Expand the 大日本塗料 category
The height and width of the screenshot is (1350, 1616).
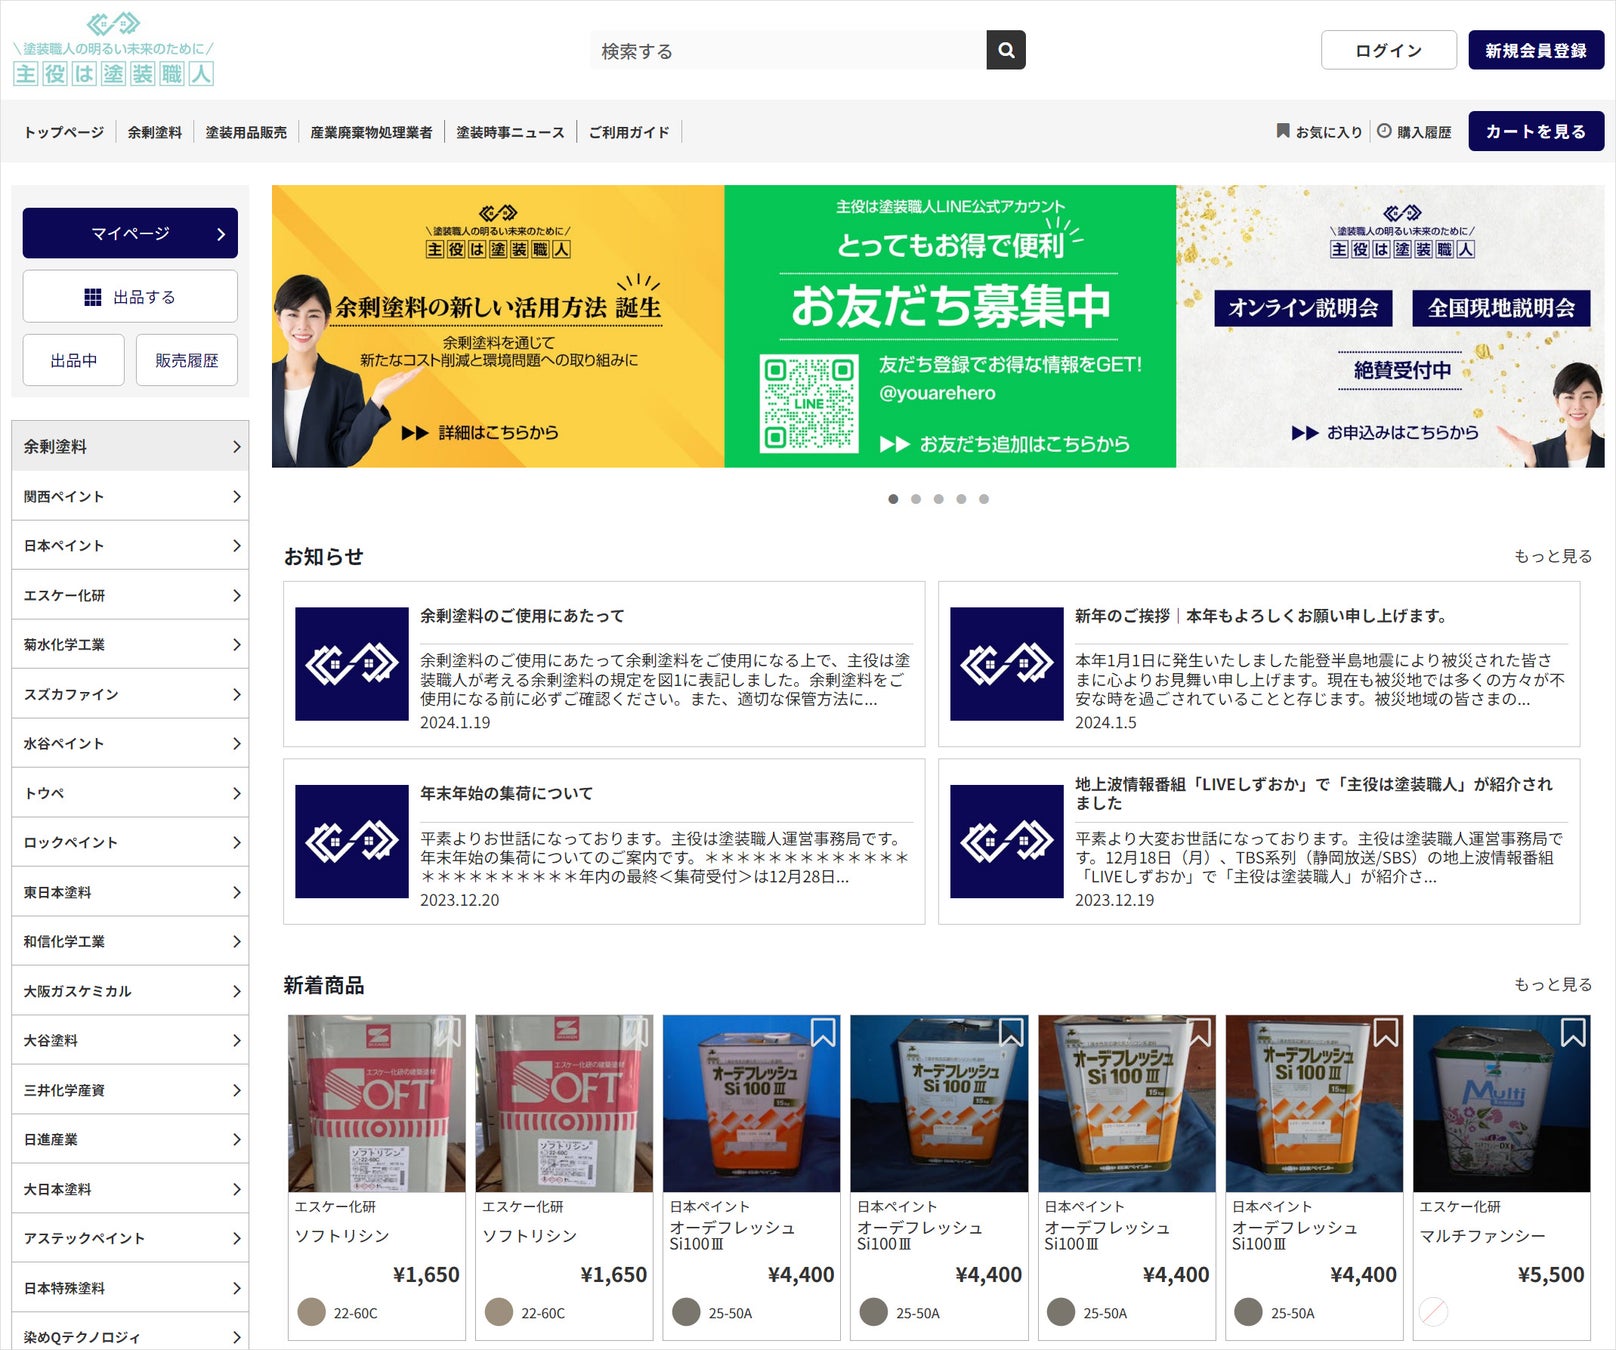point(130,1189)
